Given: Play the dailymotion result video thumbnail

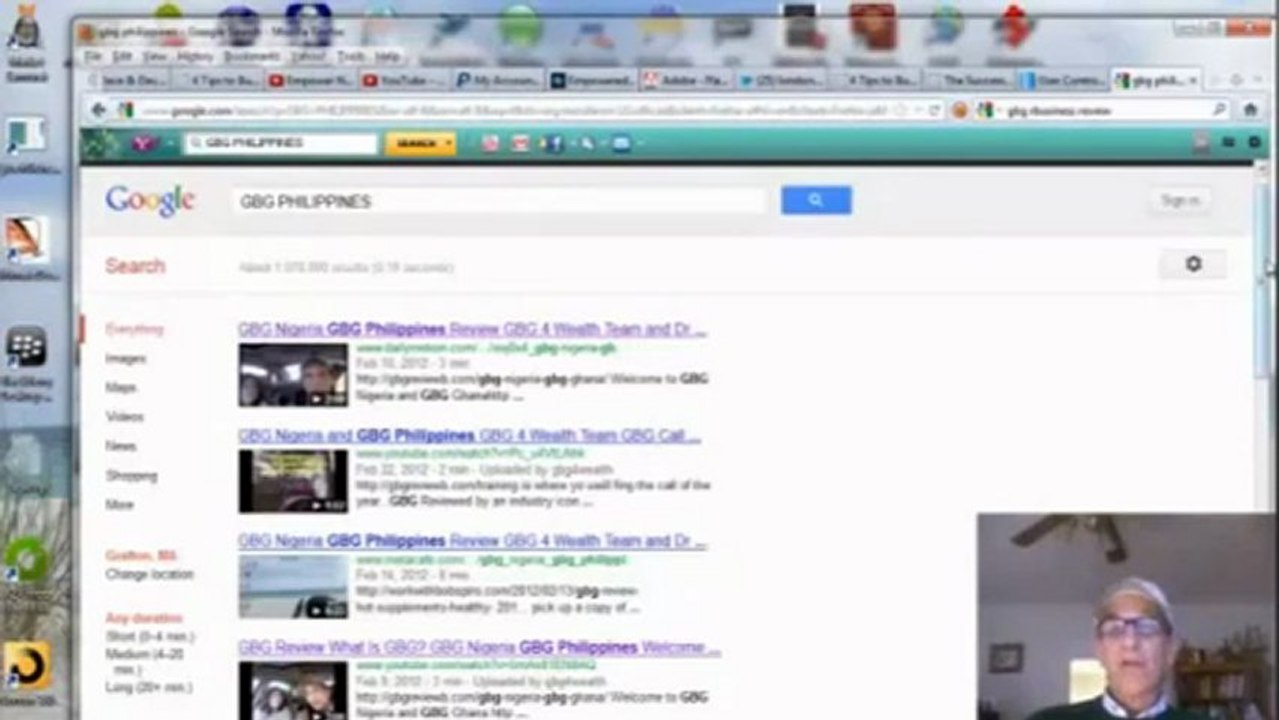Looking at the screenshot, I should coord(293,375).
